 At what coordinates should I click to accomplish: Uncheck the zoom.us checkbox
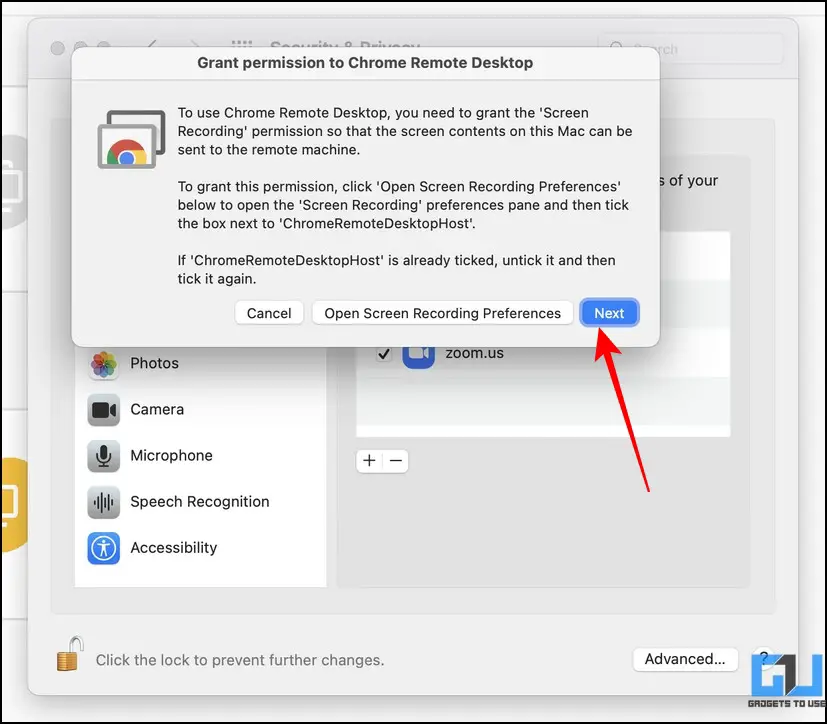tap(384, 353)
